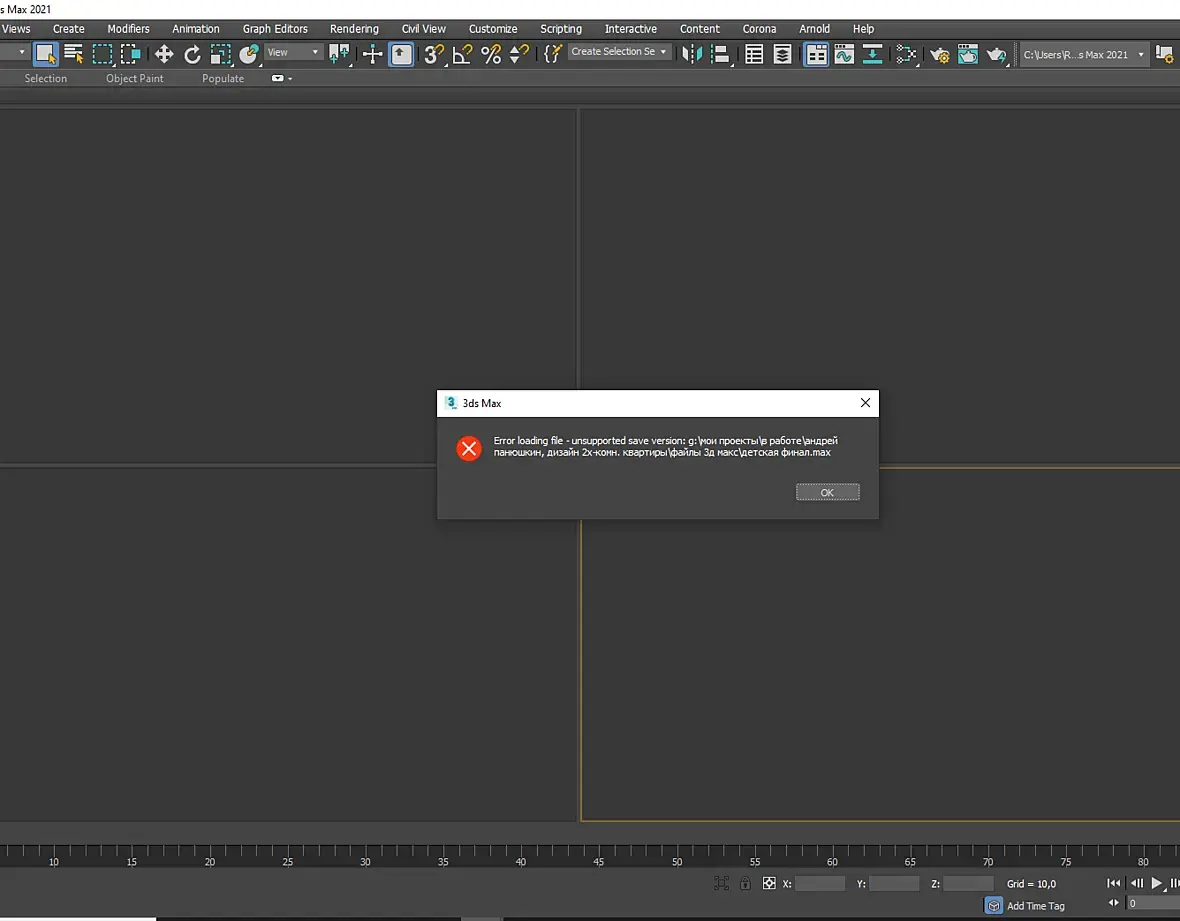Screen dimensions: 1180x921
Task: Step to previous frame
Action: pos(1136,883)
